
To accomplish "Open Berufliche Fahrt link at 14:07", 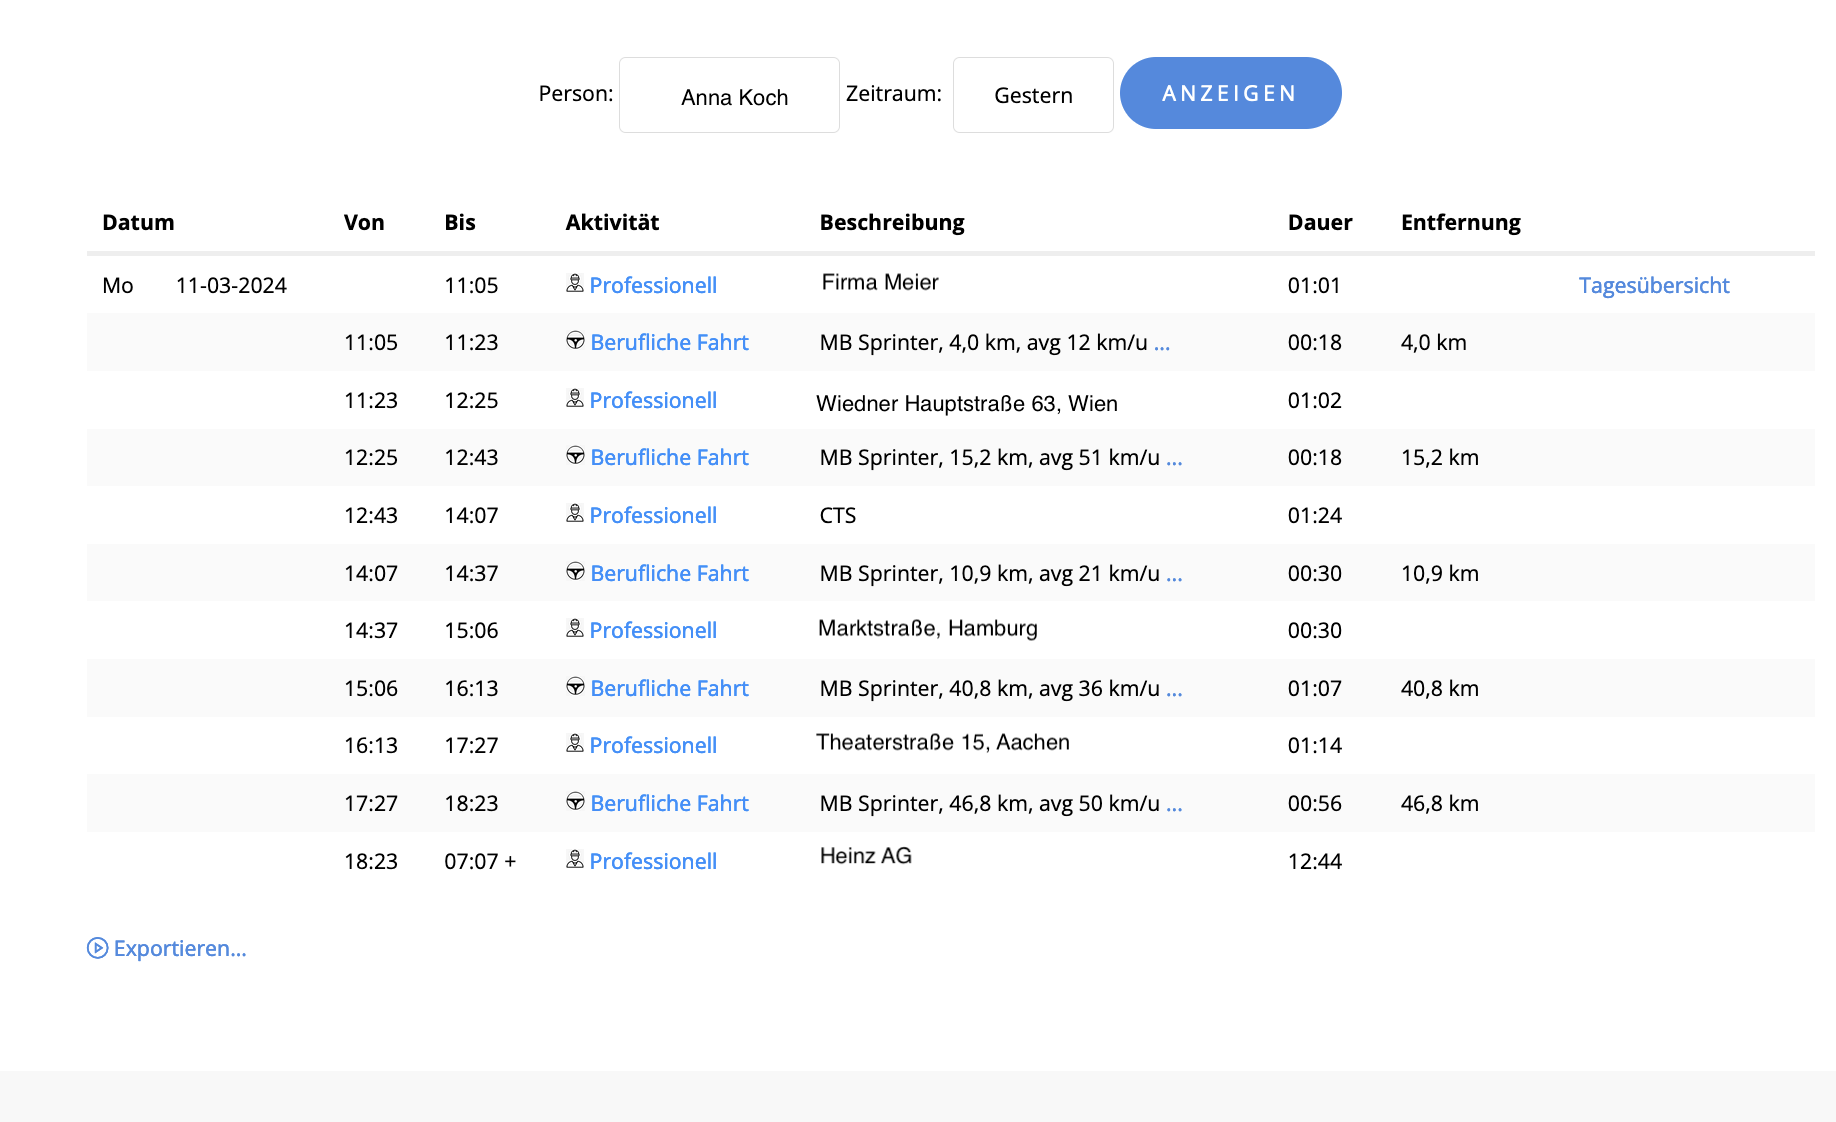I will pos(669,573).
